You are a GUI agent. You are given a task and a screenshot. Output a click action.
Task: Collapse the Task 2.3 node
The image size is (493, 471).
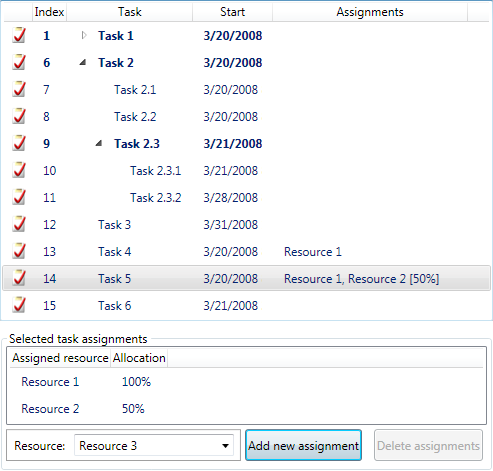99,143
